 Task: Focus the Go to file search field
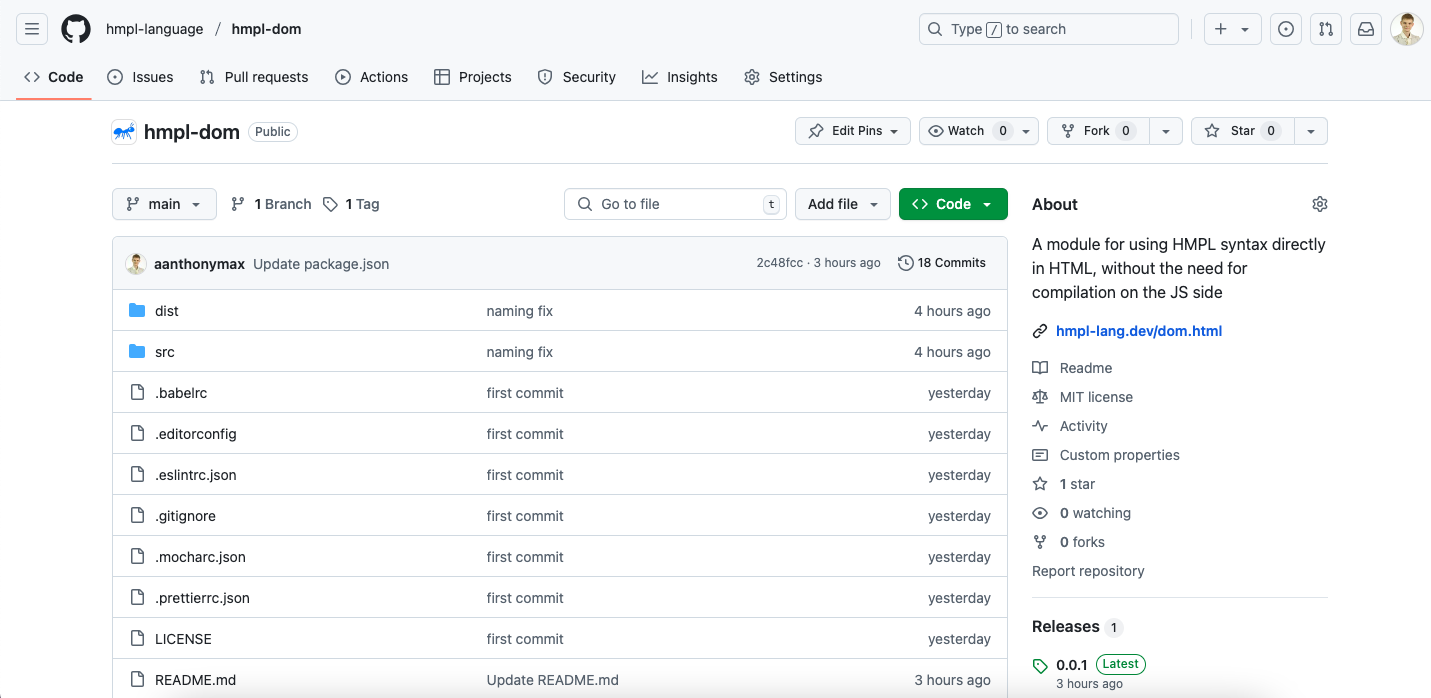(675, 204)
